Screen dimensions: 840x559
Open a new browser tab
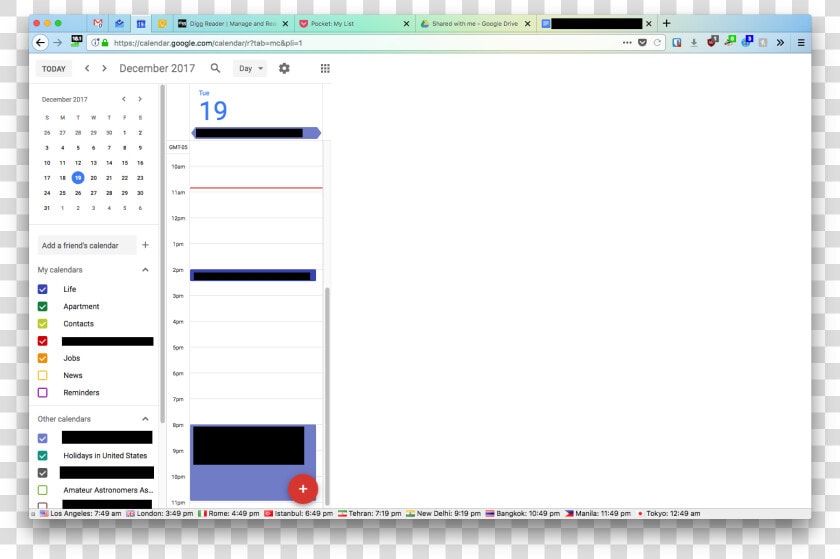tap(666, 23)
